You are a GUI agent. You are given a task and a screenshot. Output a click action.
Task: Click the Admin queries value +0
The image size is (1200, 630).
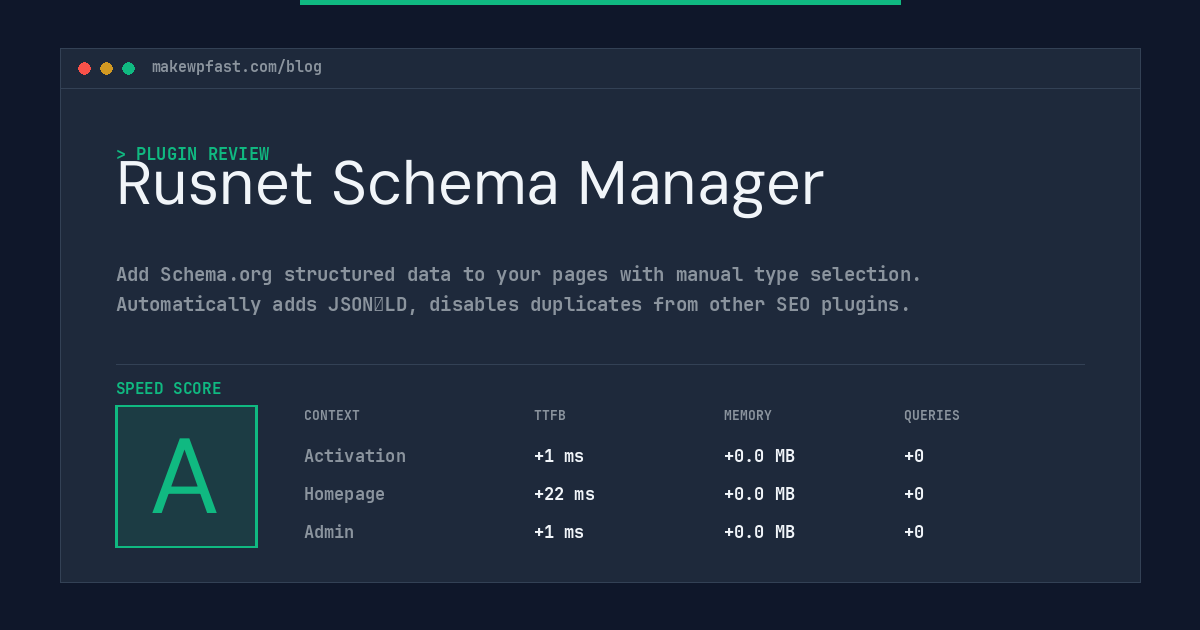pos(914,532)
